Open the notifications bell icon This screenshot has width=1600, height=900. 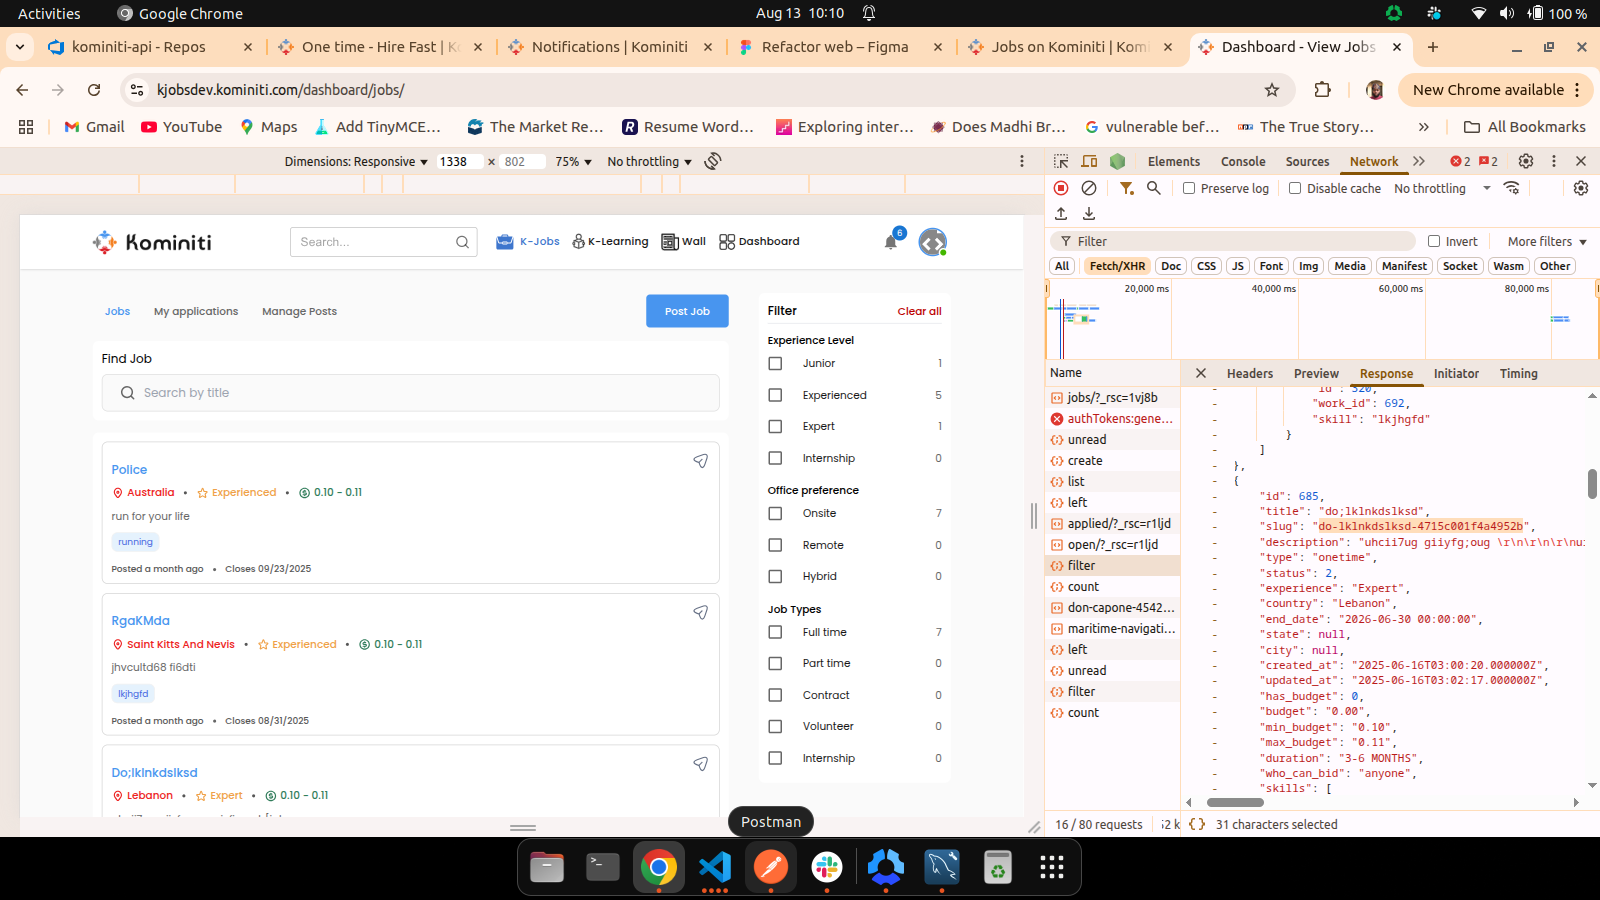[x=891, y=242]
